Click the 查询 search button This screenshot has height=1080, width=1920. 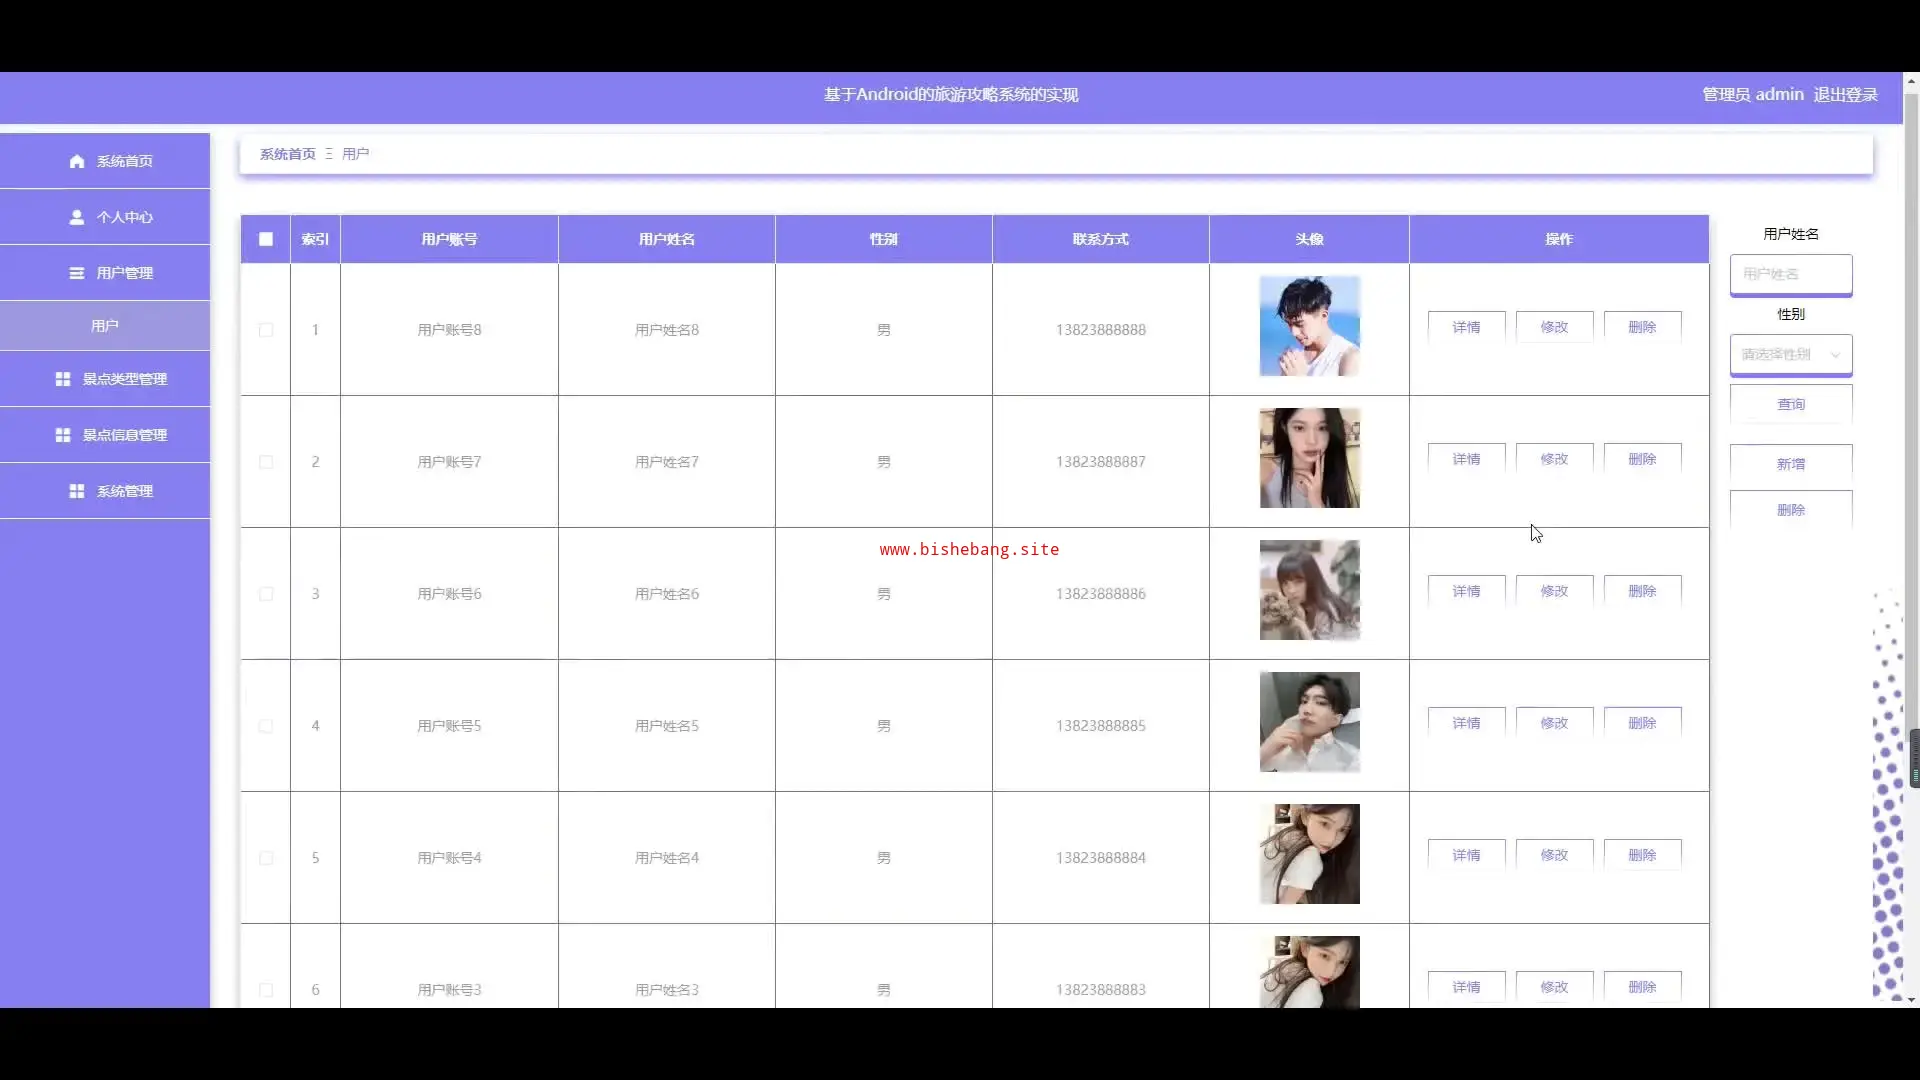coord(1791,404)
